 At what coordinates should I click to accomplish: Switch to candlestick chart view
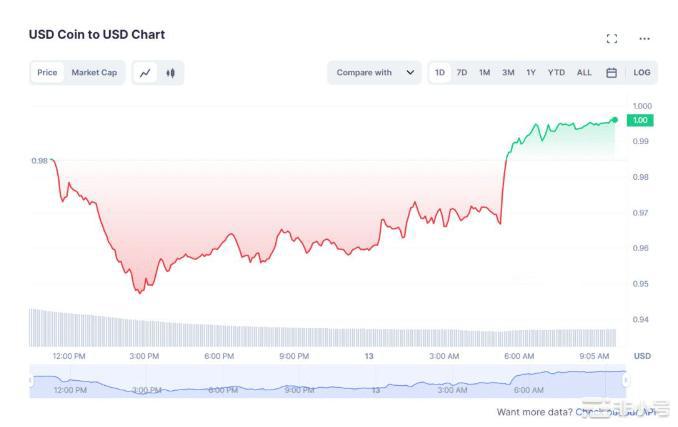171,73
